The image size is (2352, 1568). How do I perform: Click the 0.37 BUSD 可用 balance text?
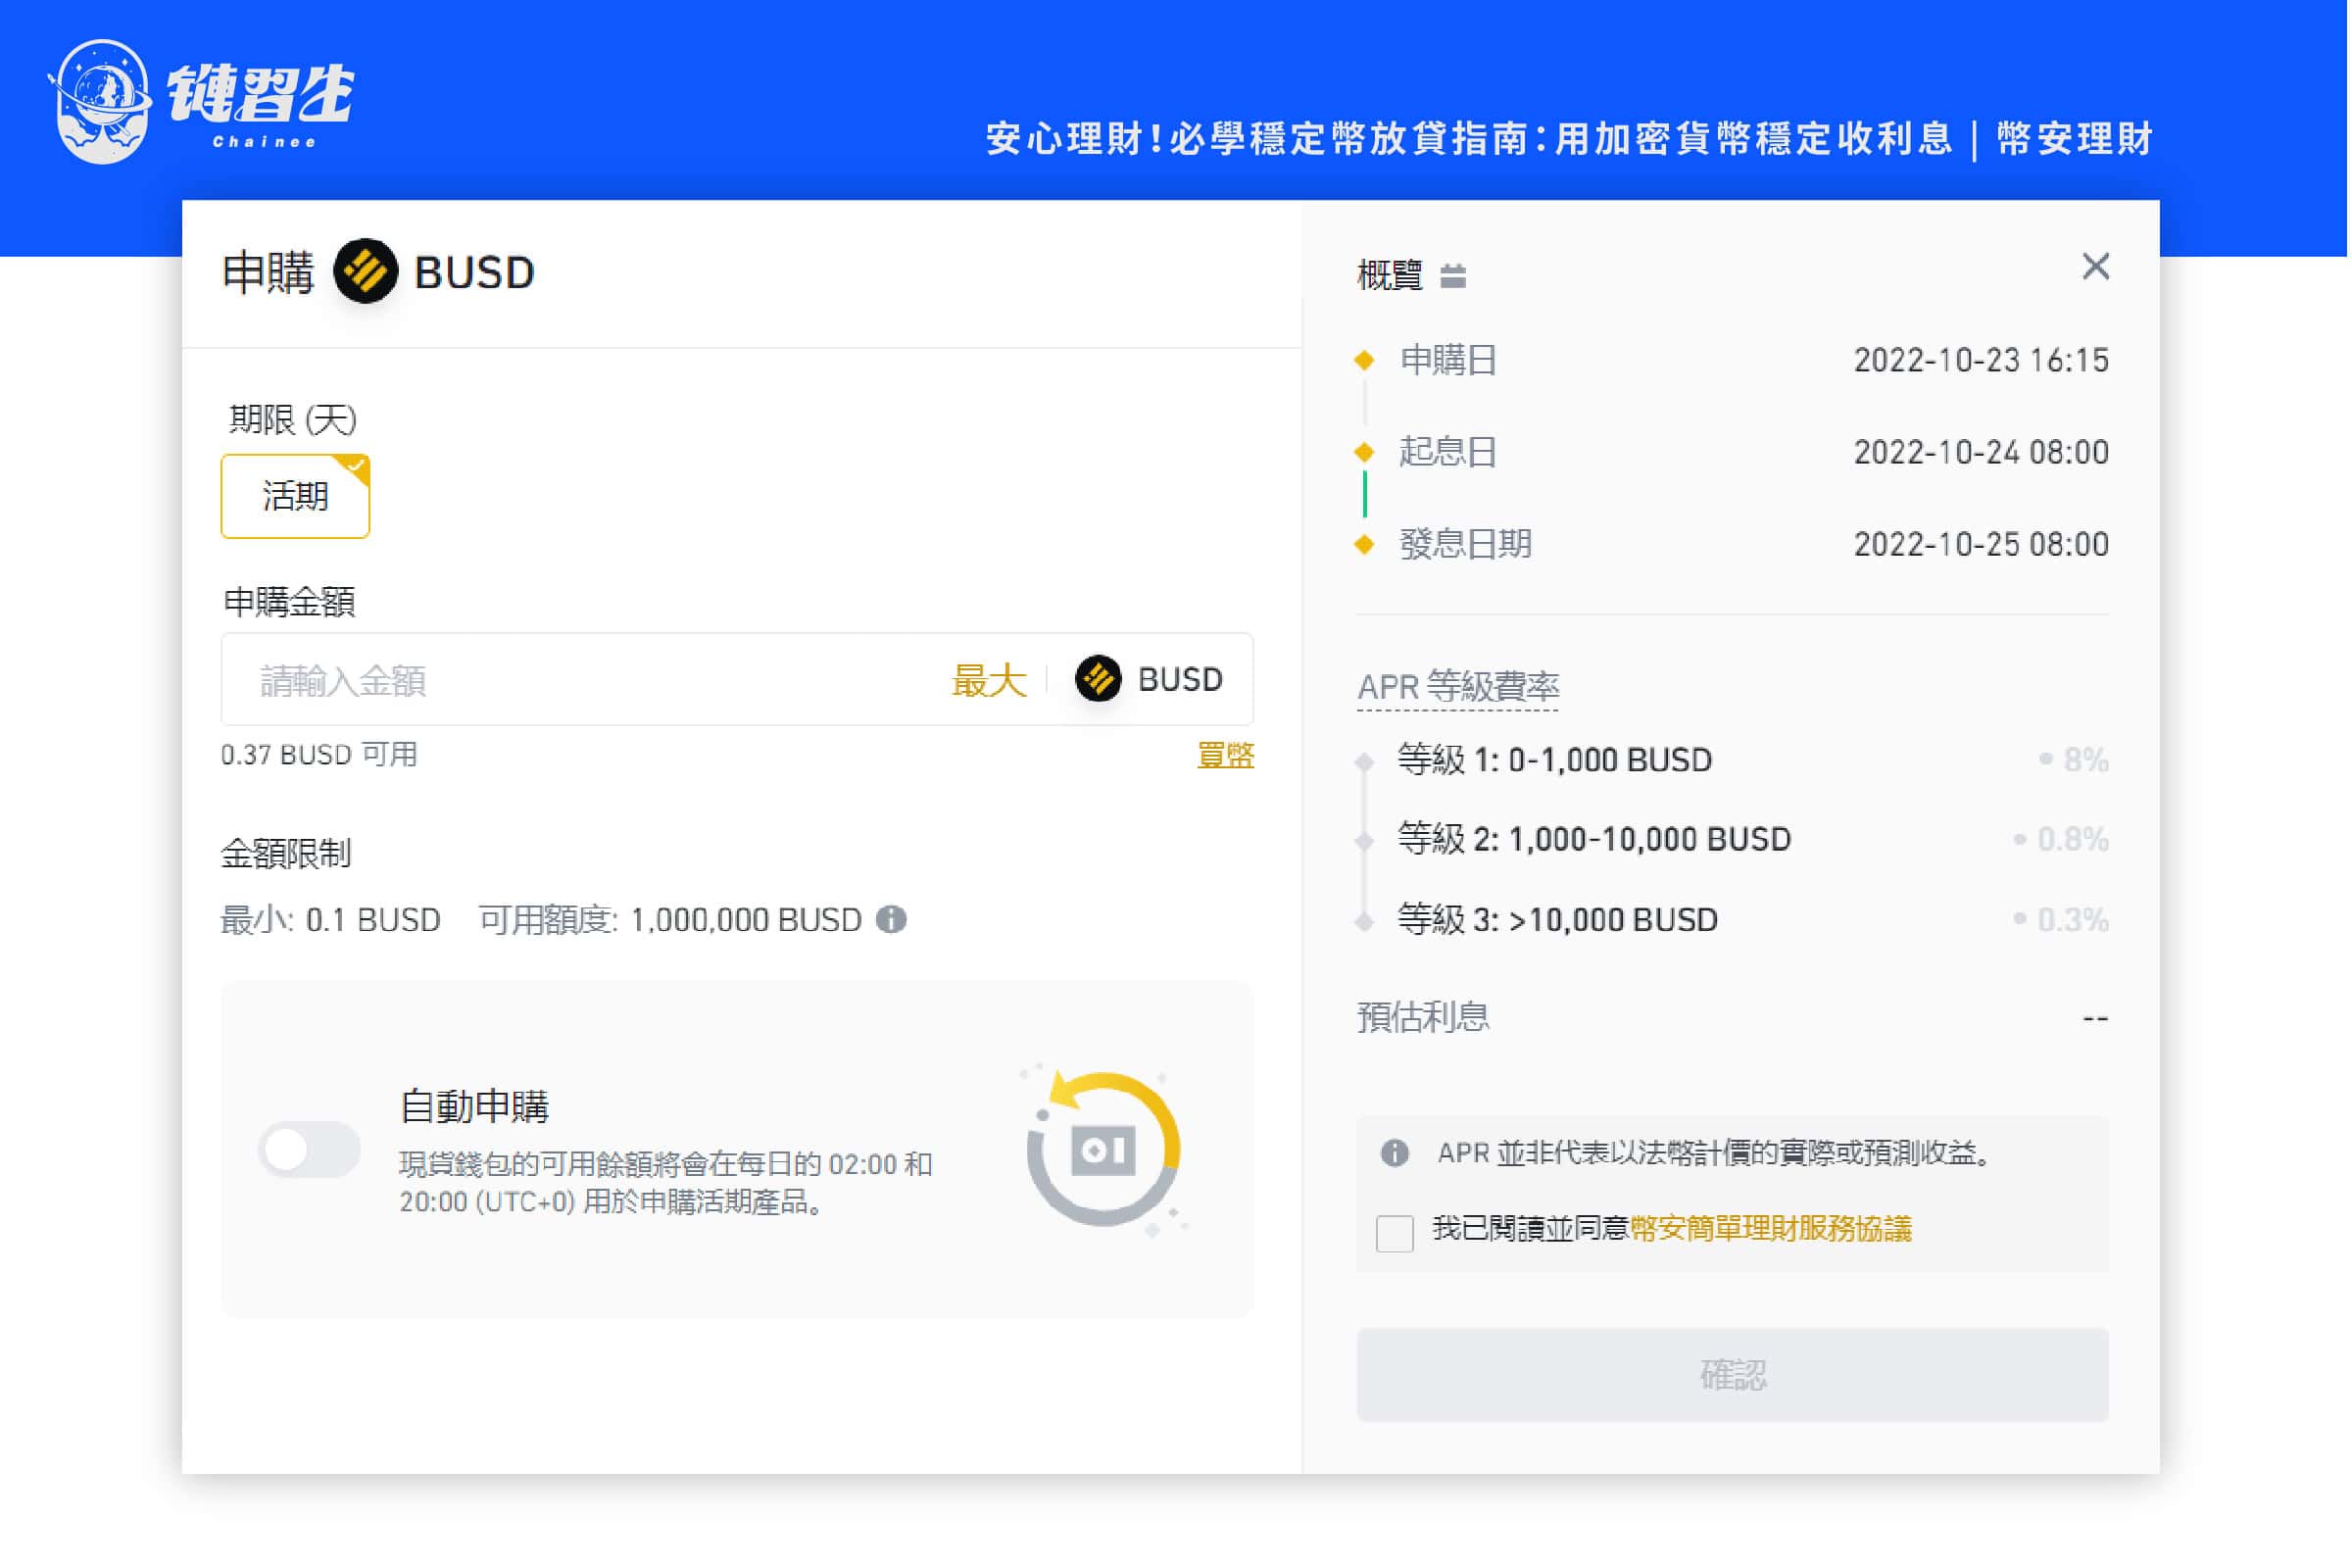320,756
